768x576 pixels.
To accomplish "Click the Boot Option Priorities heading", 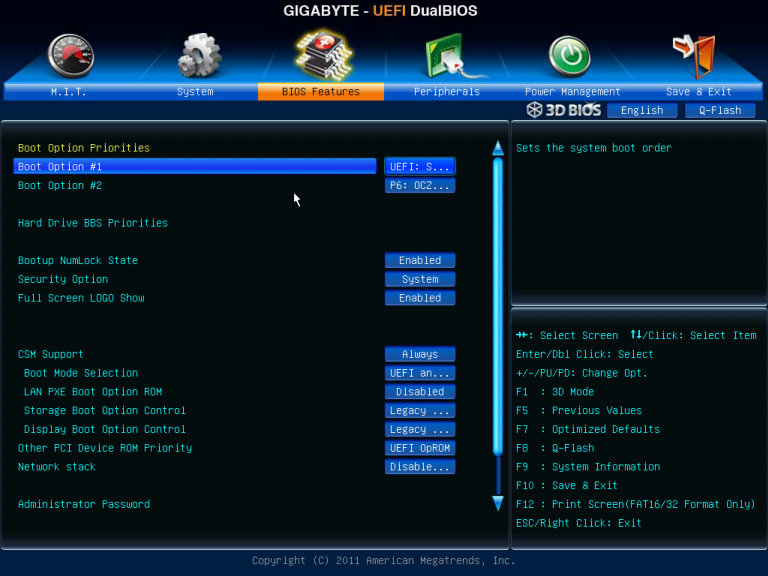I will (84, 148).
